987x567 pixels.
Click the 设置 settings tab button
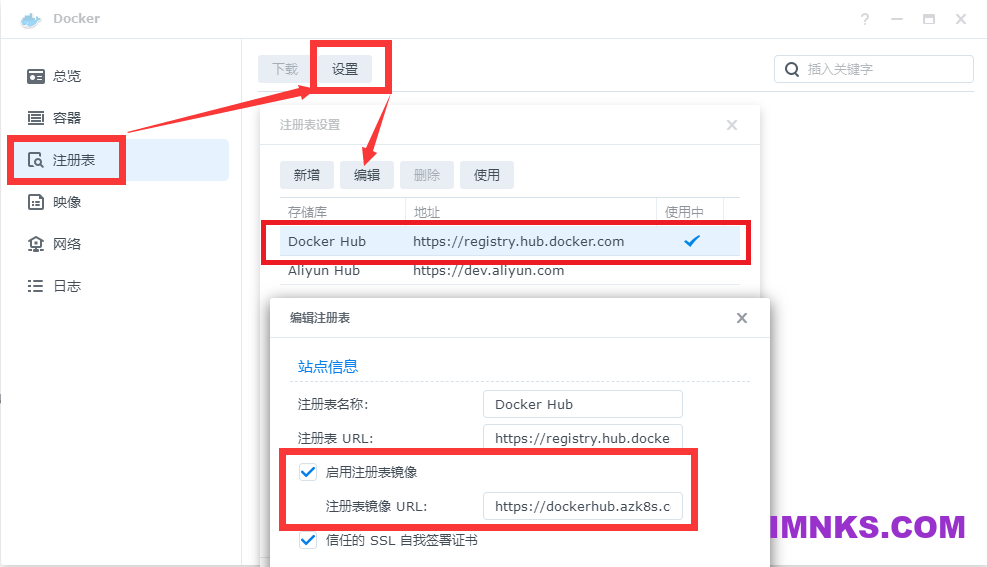pos(345,69)
